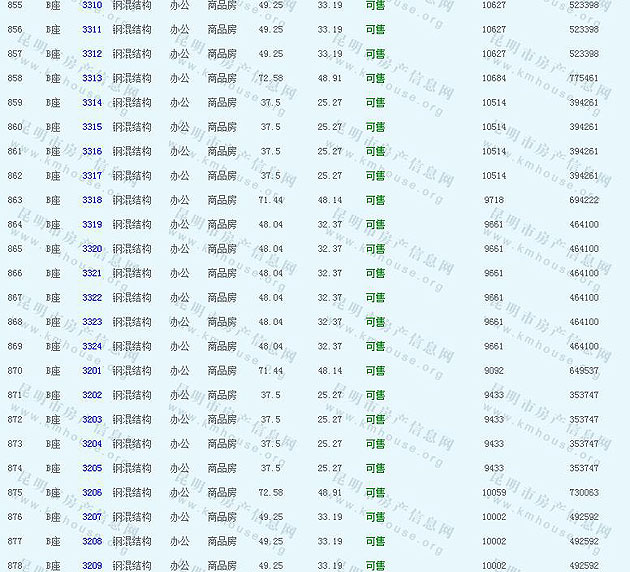The width and height of the screenshot is (630, 572).
Task: View room 3318 details
Action: click(92, 200)
